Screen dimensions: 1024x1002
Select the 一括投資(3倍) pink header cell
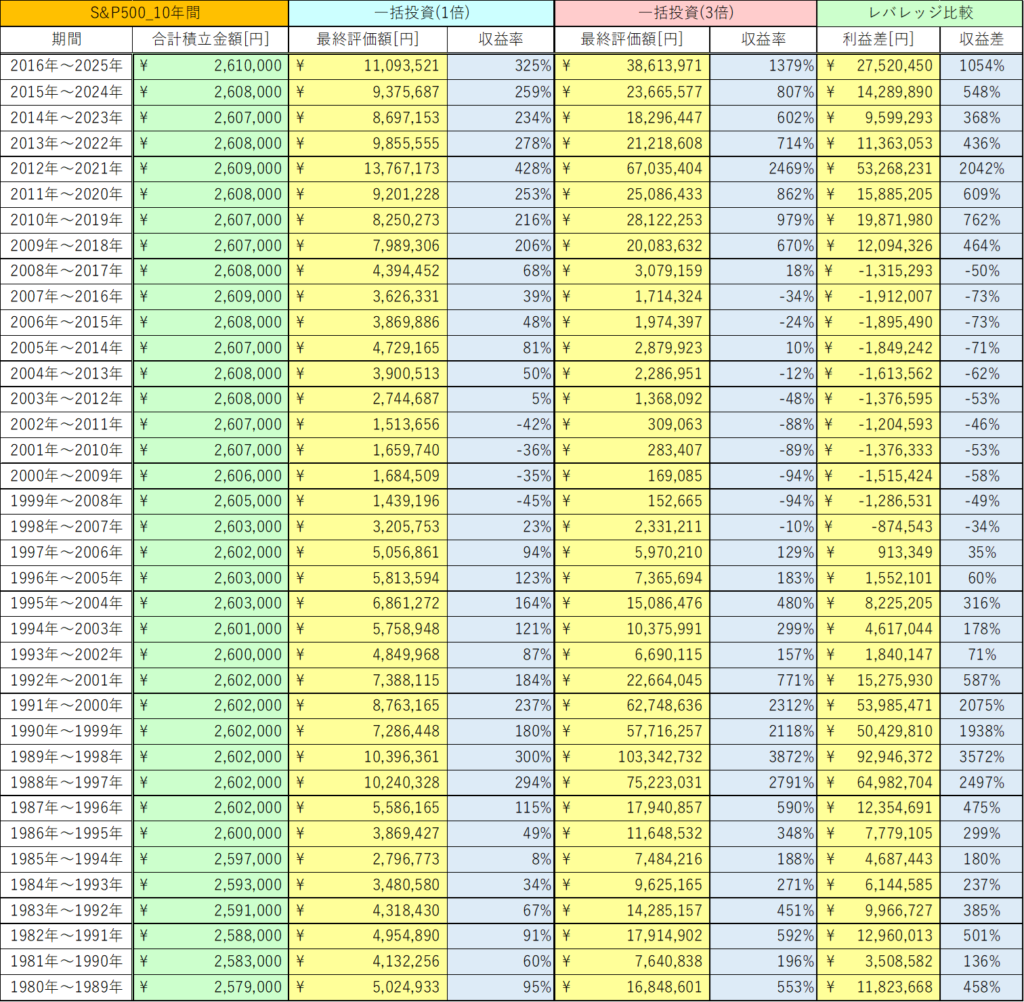tap(685, 13)
